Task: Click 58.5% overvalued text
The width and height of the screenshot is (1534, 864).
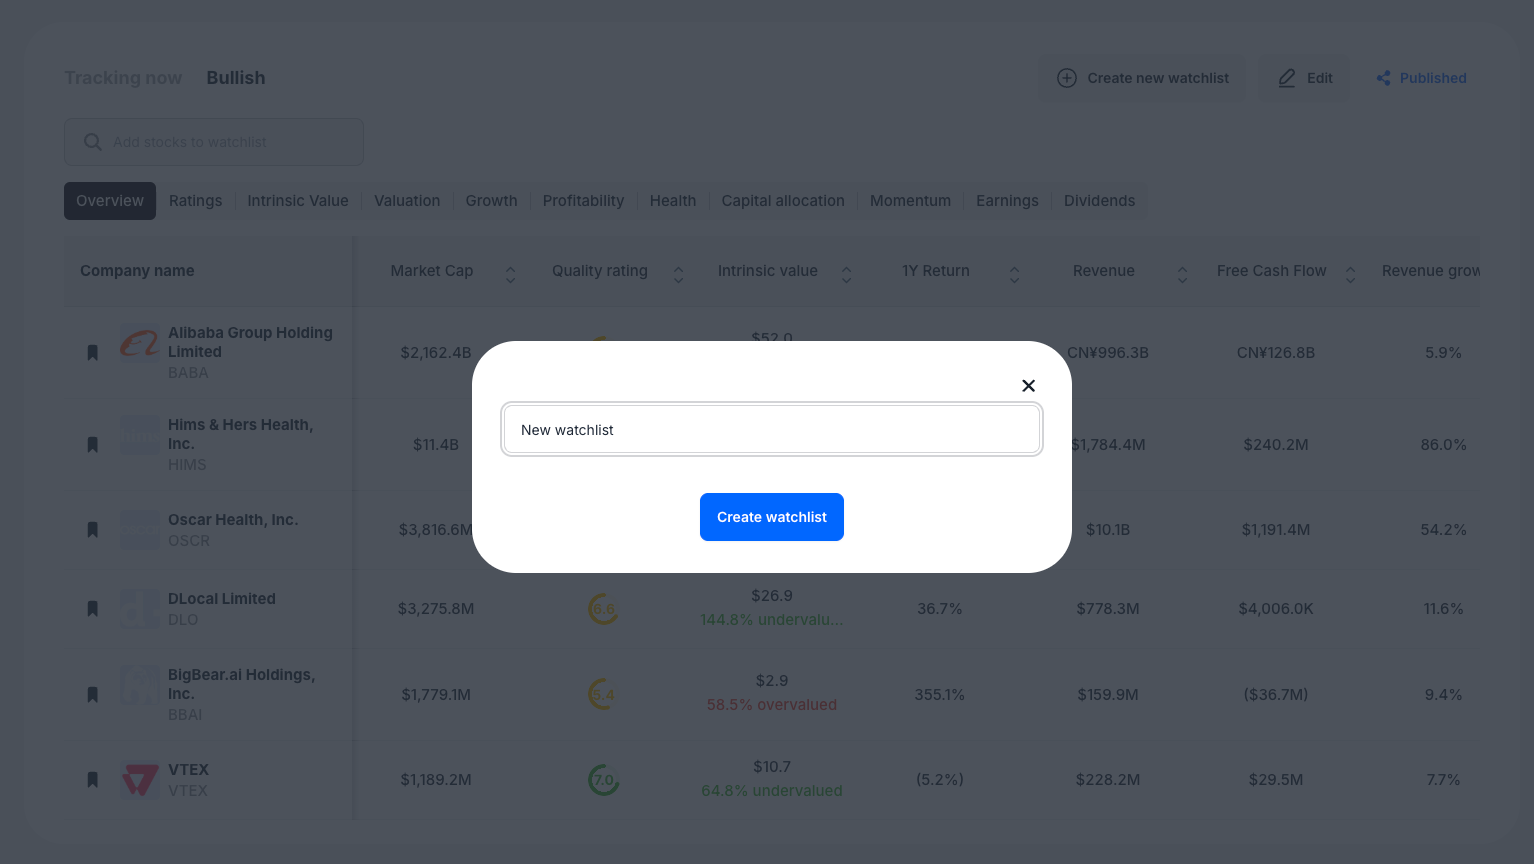Action: [772, 705]
